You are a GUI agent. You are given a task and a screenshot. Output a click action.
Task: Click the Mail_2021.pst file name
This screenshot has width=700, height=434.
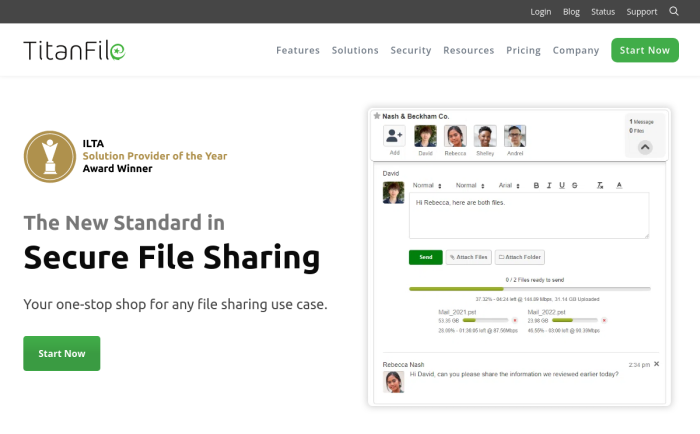click(457, 312)
